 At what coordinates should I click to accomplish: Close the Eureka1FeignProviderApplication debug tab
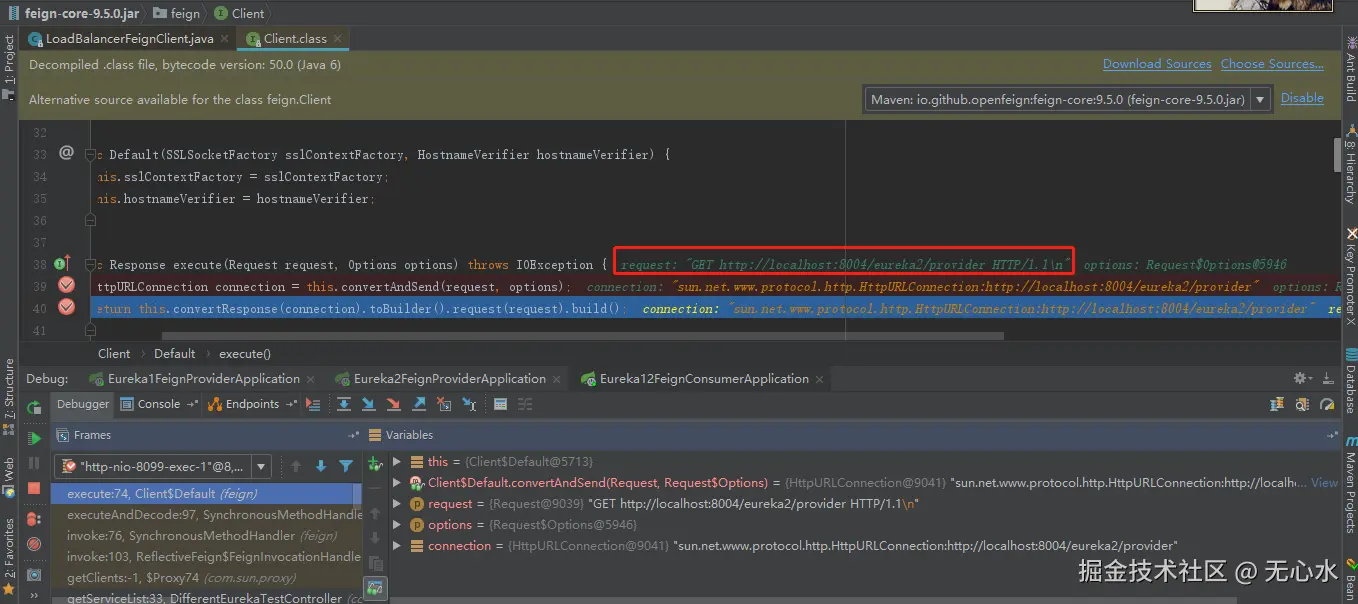(309, 379)
